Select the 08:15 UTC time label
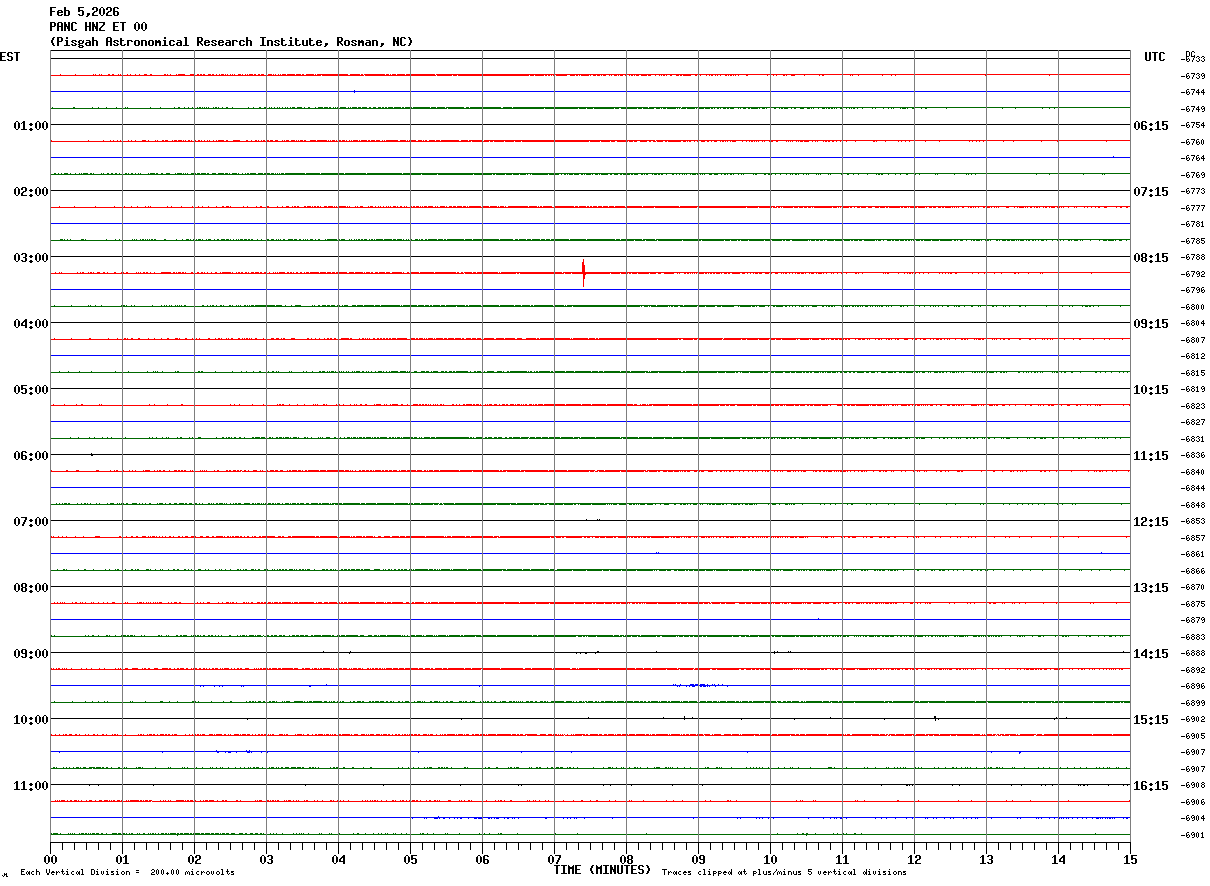Viewport: 1210px width, 886px height. [1150, 258]
